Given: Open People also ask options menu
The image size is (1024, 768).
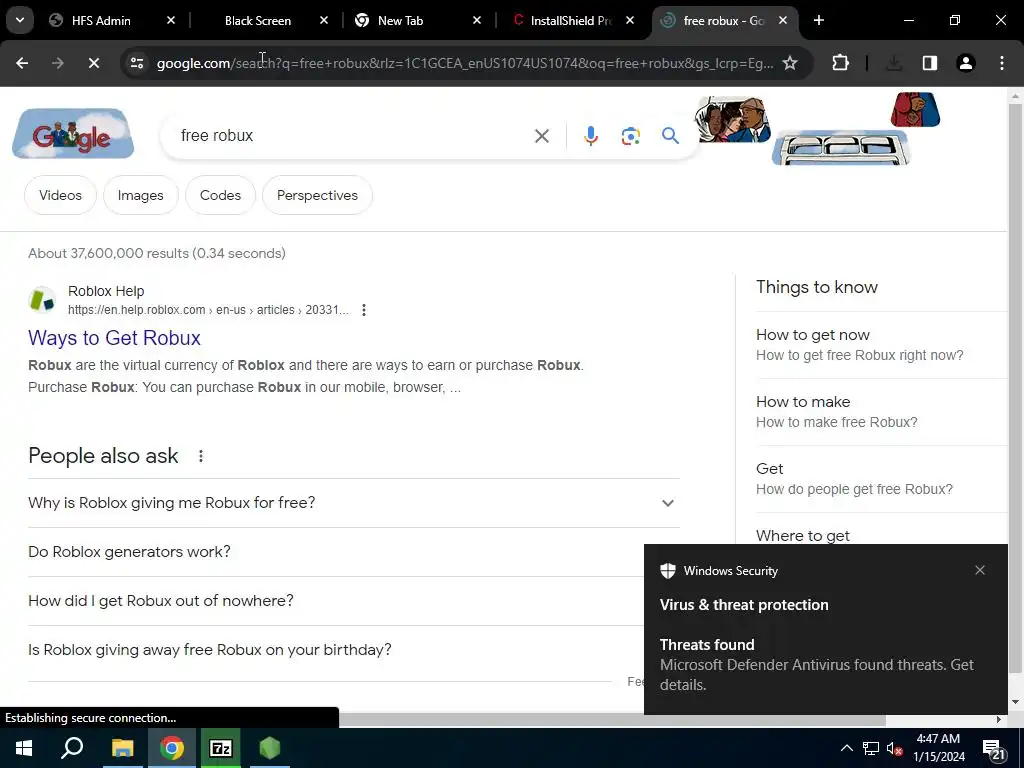Looking at the screenshot, I should 200,456.
